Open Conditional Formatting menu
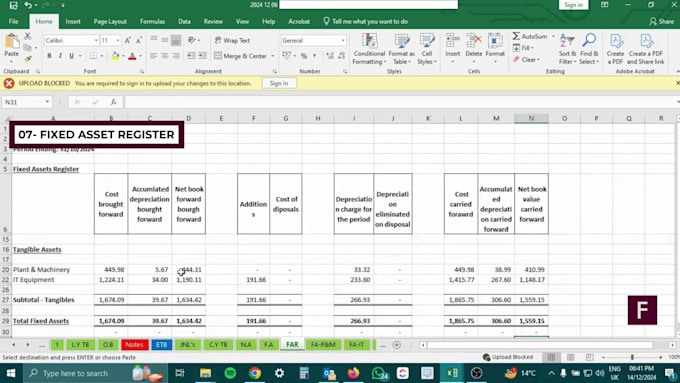Viewport: 680px width, 383px height. 369,49
